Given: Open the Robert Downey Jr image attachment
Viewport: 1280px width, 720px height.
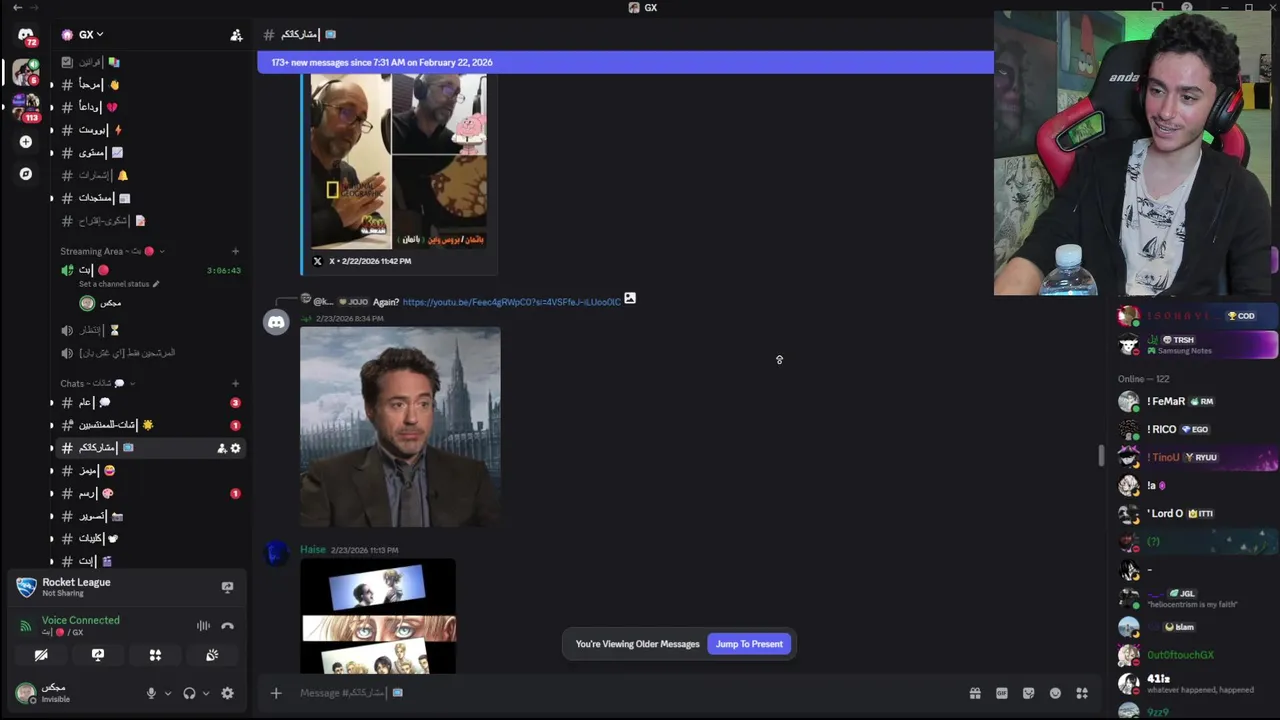Looking at the screenshot, I should tap(400, 427).
